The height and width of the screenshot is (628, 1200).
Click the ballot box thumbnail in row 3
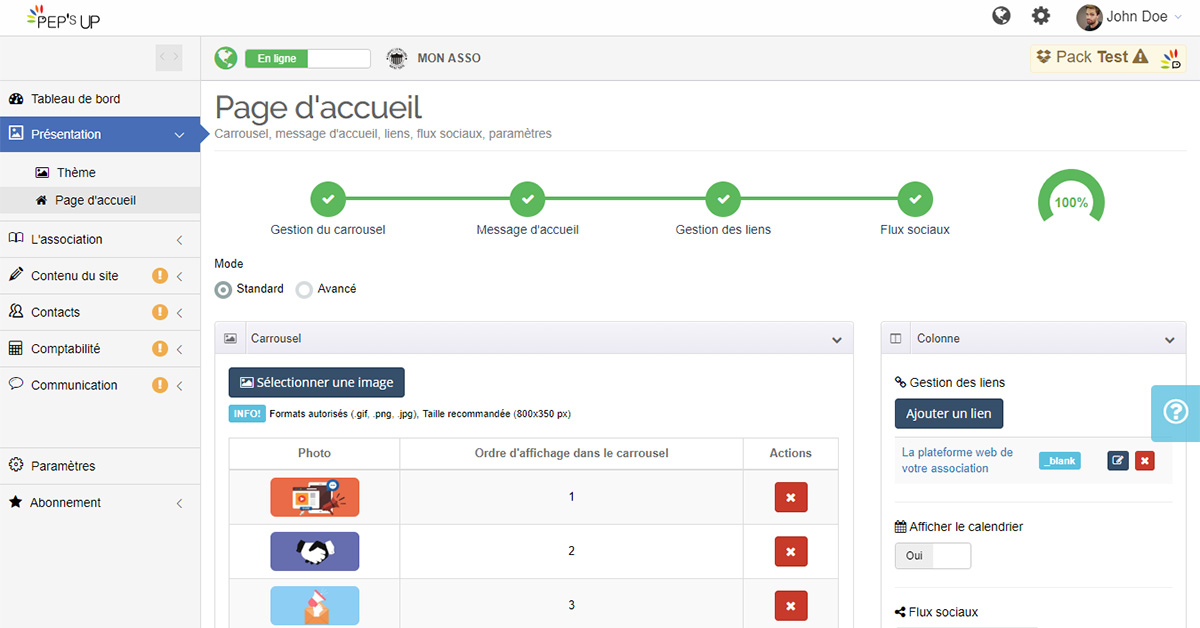[314, 605]
